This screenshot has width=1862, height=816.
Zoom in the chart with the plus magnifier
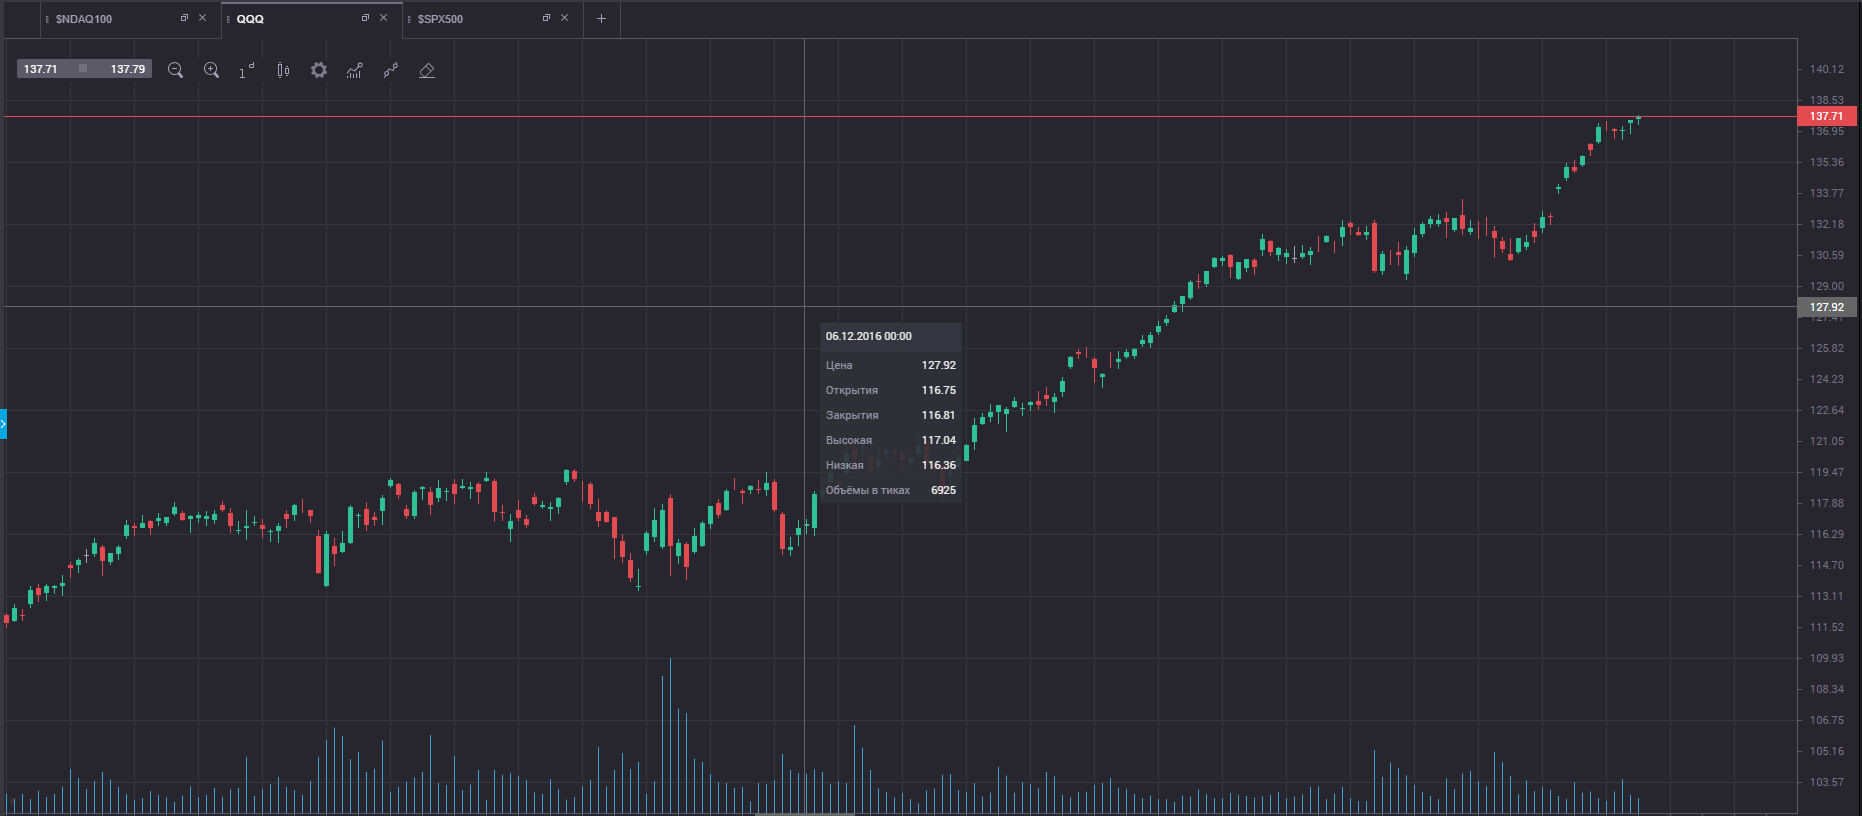tap(211, 70)
